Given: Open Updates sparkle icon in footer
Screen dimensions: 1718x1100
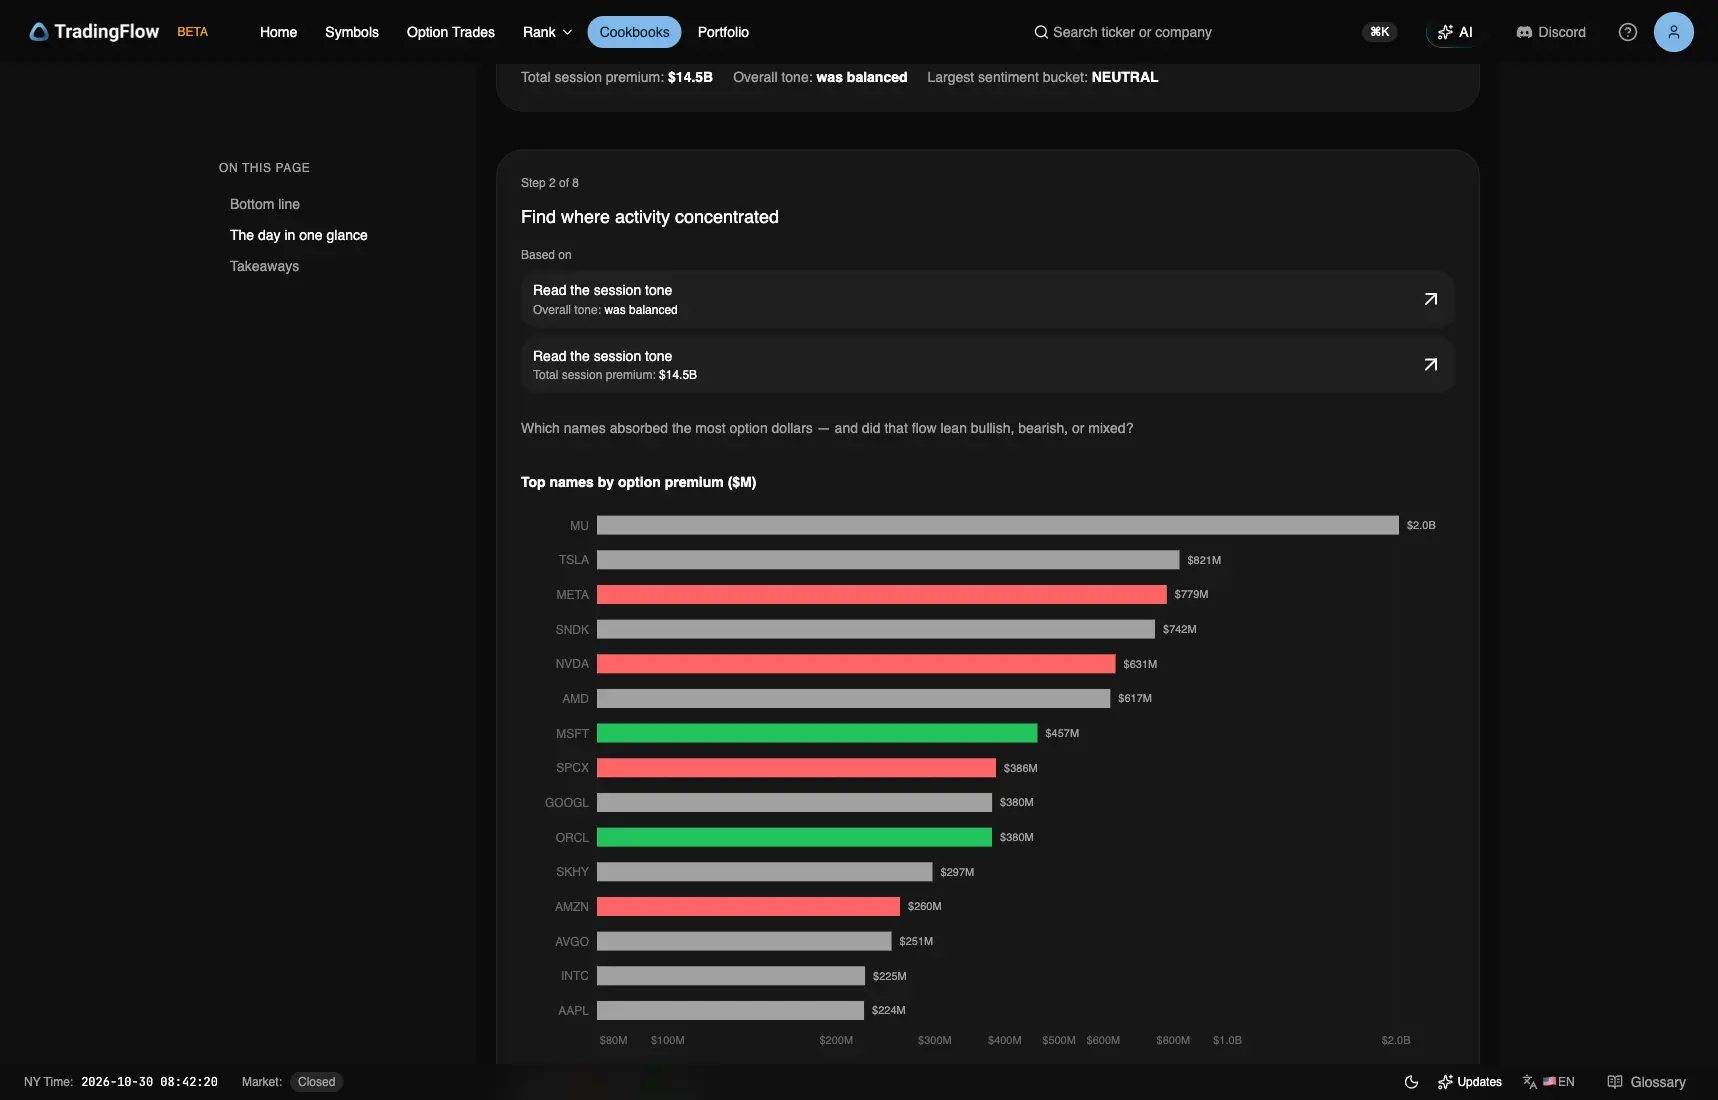Looking at the screenshot, I should [x=1445, y=1082].
